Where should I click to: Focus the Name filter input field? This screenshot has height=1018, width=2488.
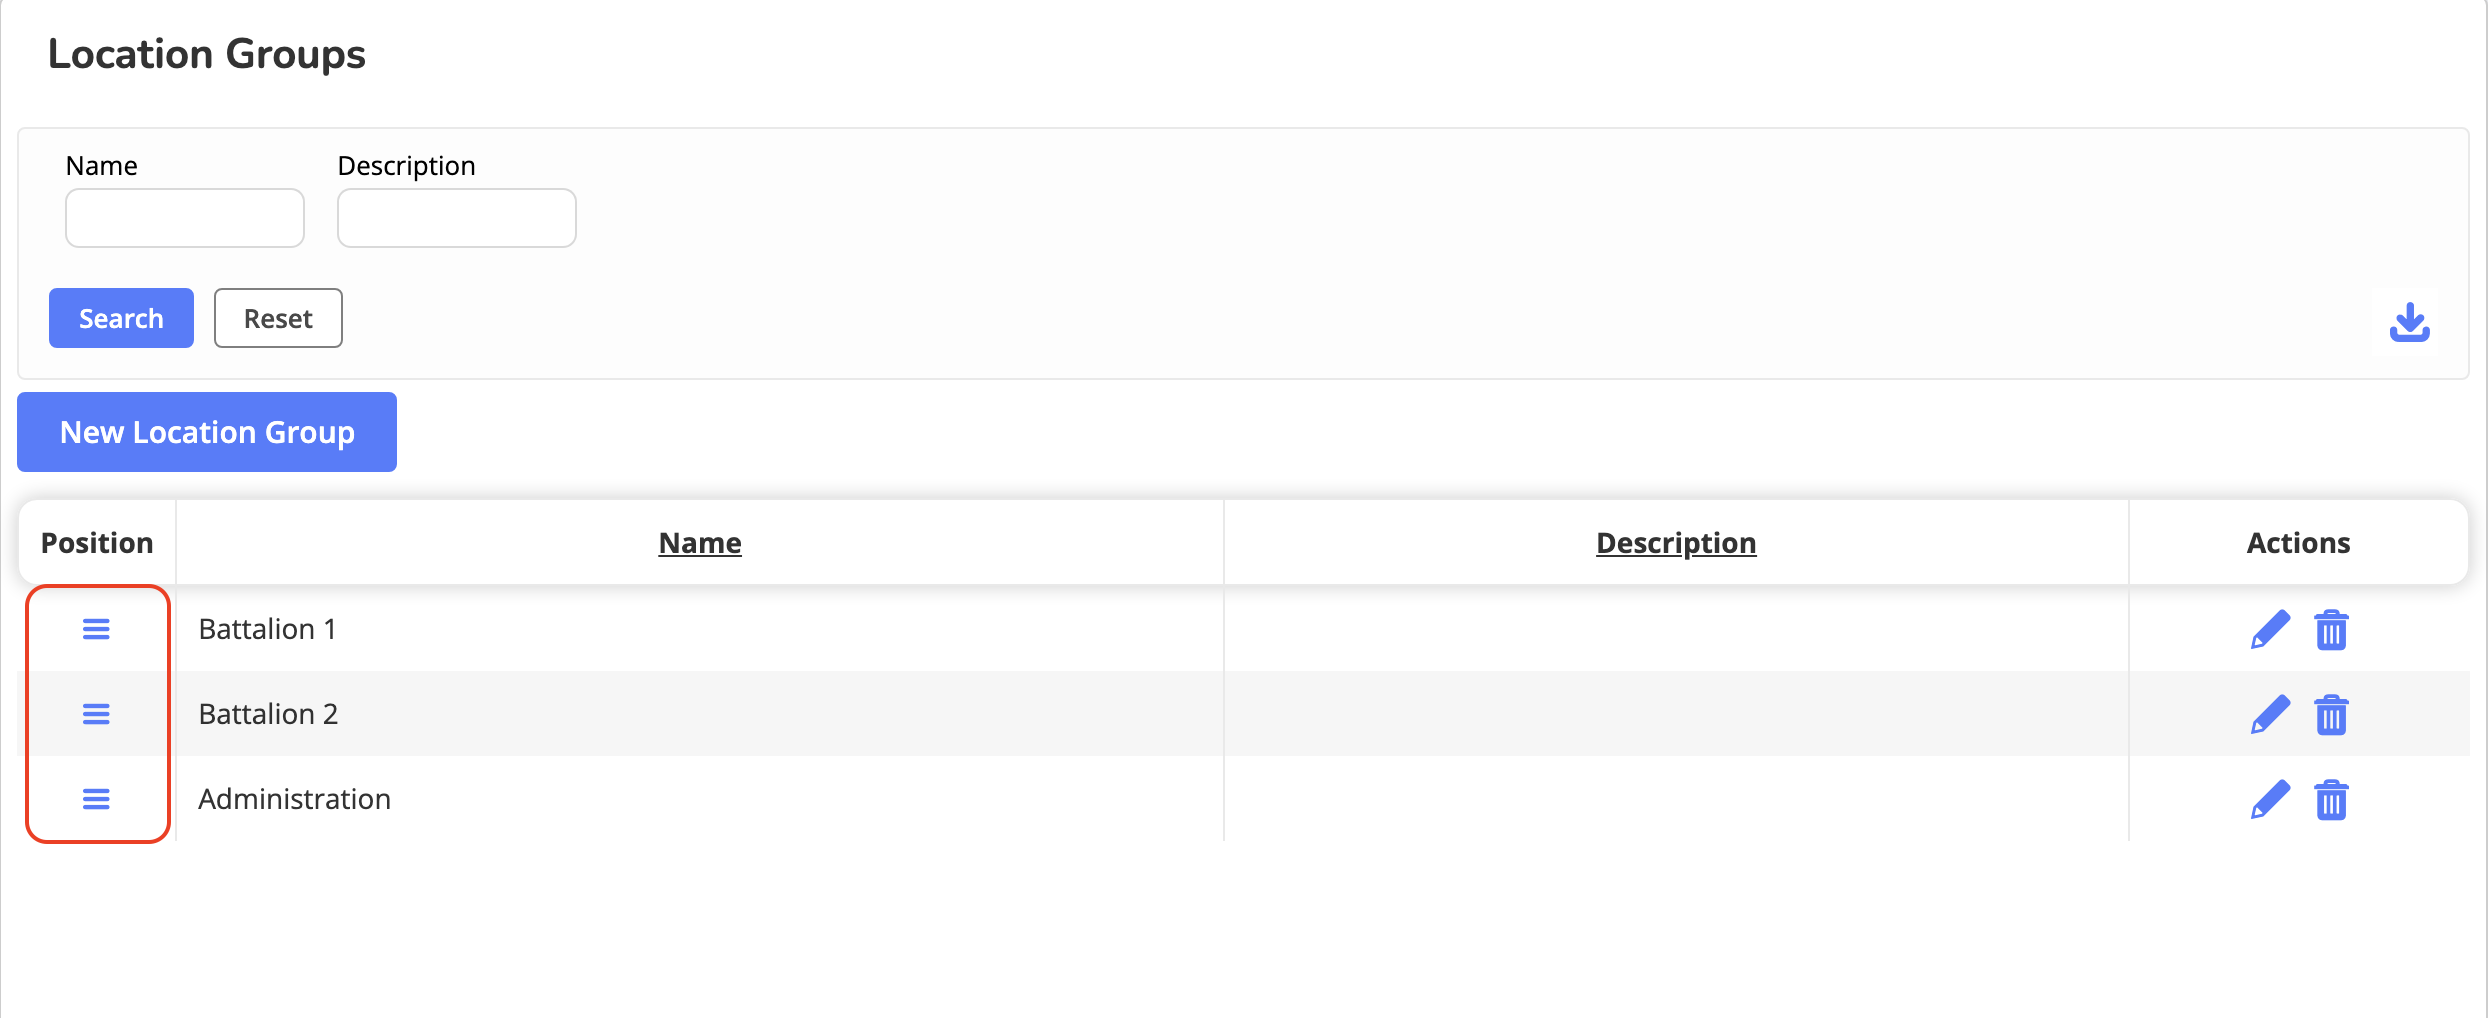[185, 218]
